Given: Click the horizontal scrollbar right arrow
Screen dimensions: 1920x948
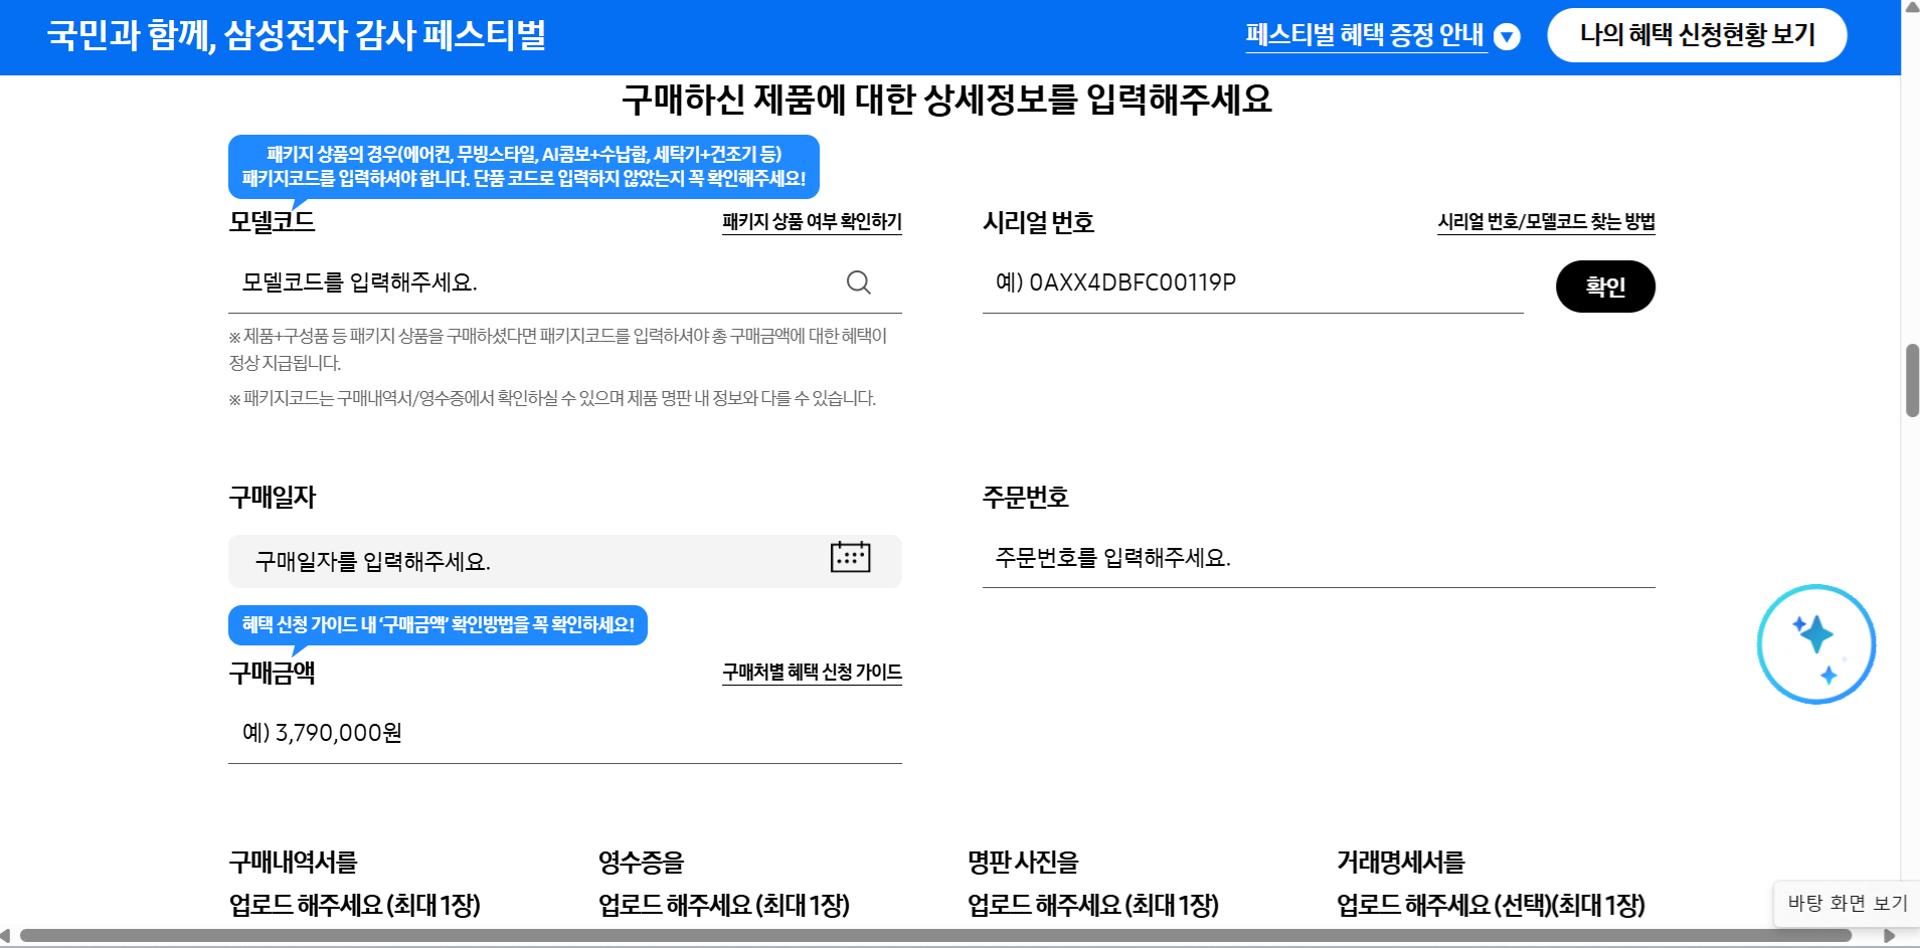Looking at the screenshot, I should tap(1888, 936).
